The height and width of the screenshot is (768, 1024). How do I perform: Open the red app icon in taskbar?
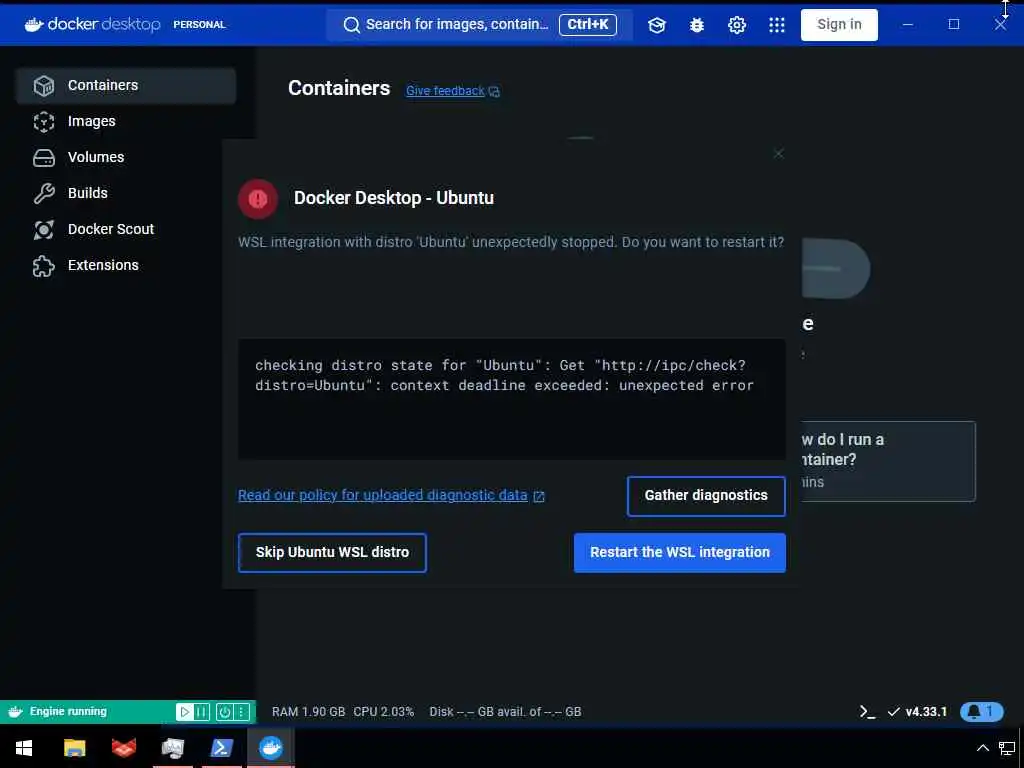pos(123,748)
